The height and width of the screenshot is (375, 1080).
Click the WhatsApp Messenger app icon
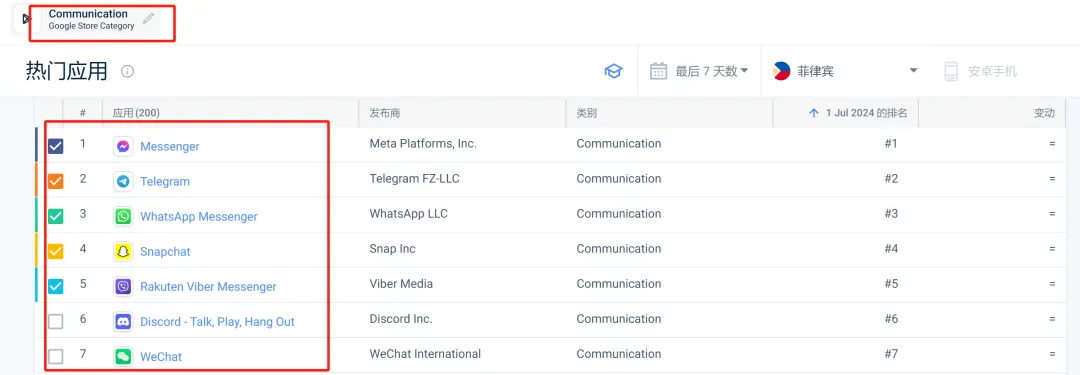[123, 216]
